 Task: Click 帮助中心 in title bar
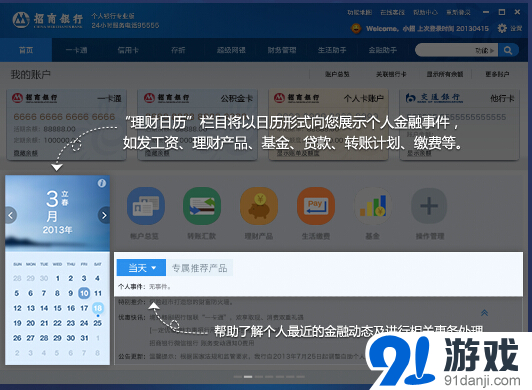click(425, 13)
